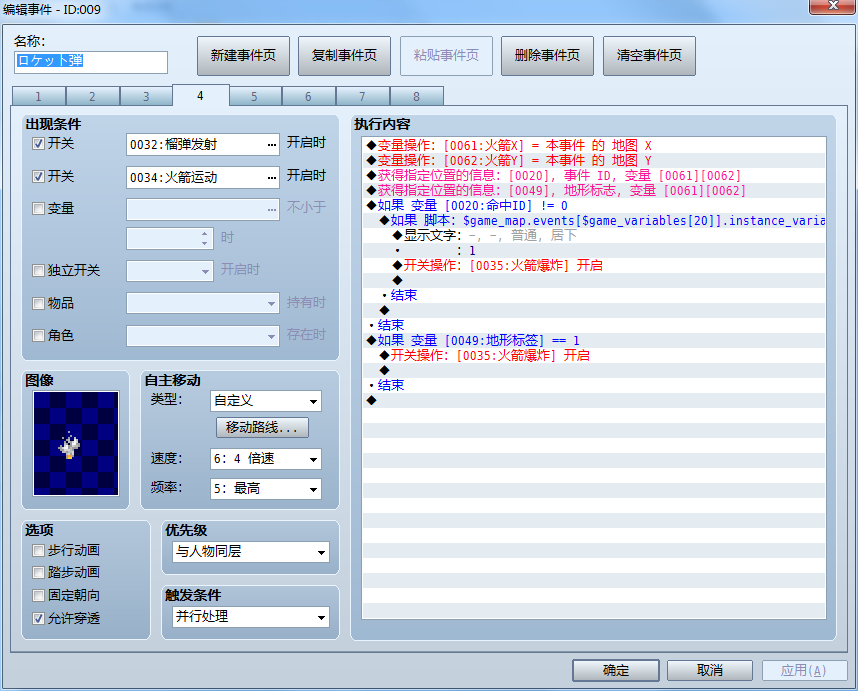This screenshot has height=691, width=858.
Task: Open the 物品 dropdown list
Action: 203,303
